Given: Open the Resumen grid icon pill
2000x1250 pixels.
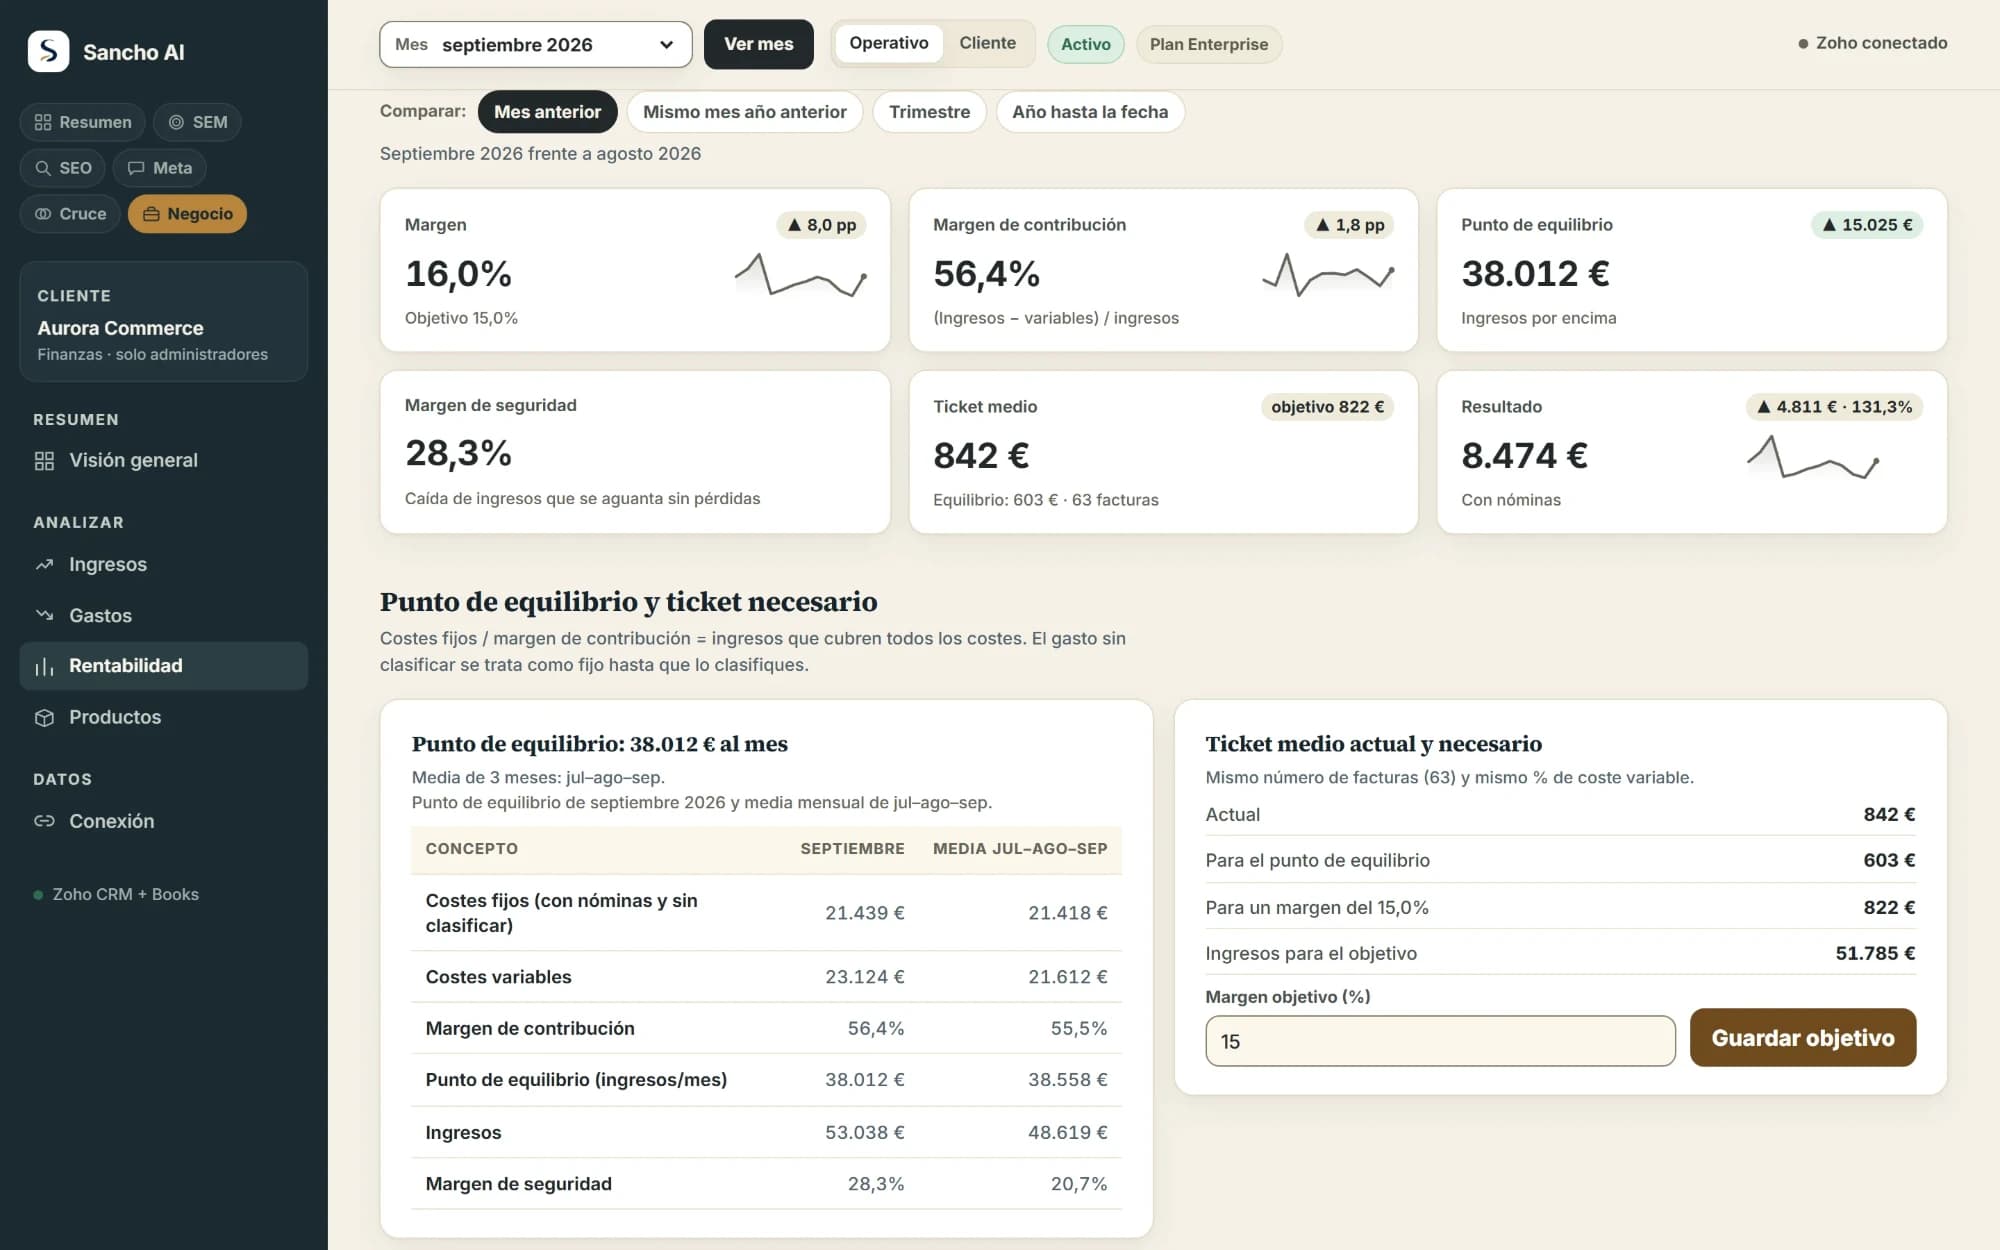Looking at the screenshot, I should [x=83, y=122].
